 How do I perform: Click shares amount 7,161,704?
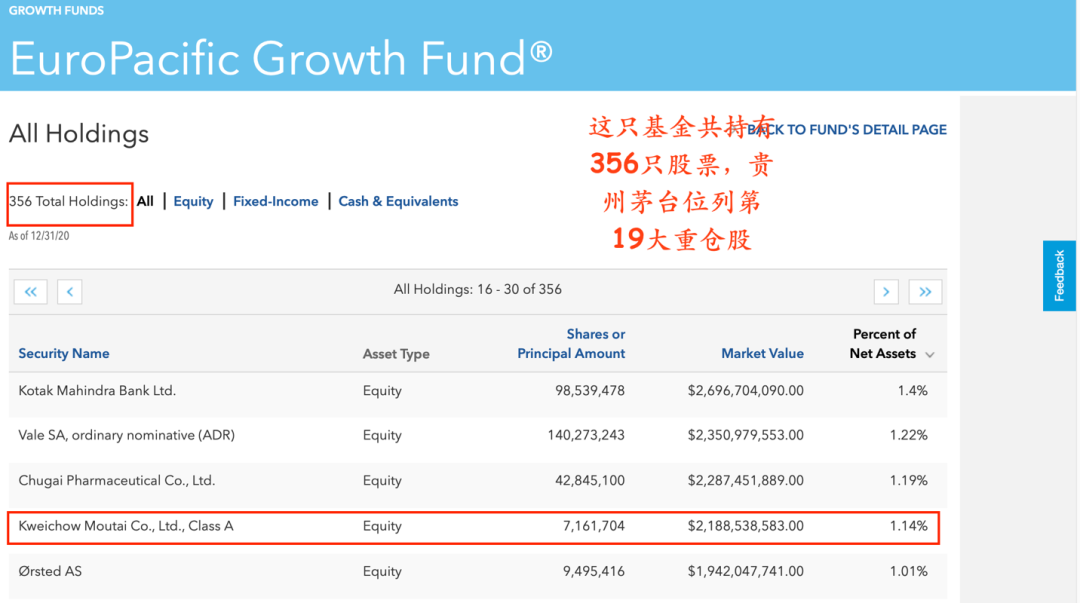click(x=594, y=526)
